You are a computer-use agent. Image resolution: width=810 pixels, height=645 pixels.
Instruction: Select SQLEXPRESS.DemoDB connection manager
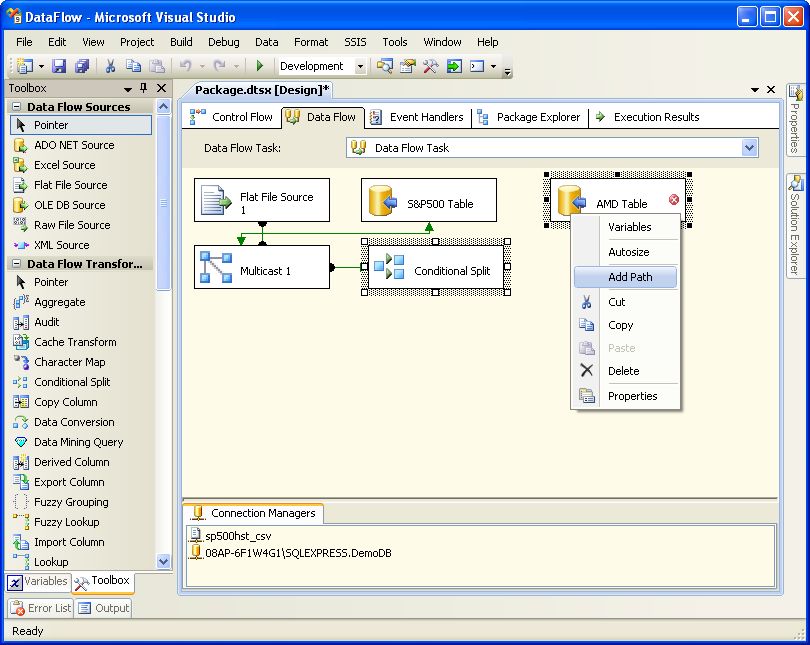click(x=291, y=553)
